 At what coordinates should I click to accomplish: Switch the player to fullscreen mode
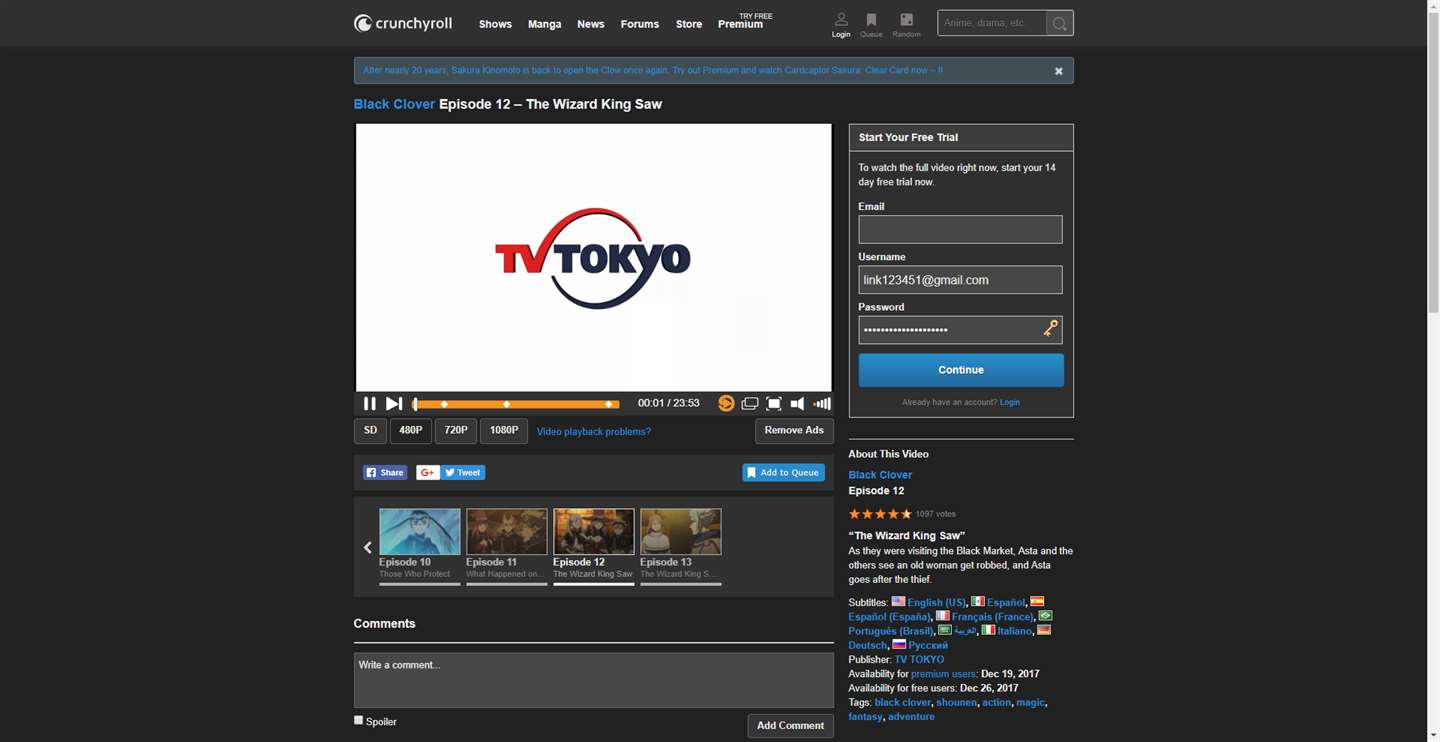pos(774,404)
